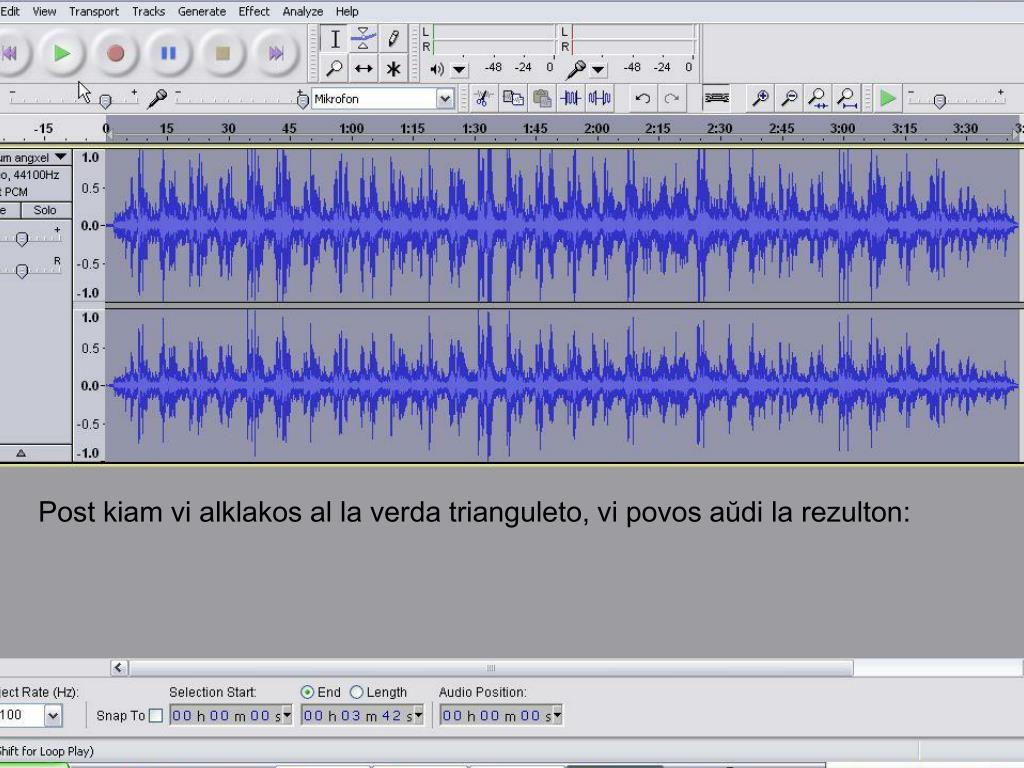
Task: Select the End radio button
Action: click(307, 692)
